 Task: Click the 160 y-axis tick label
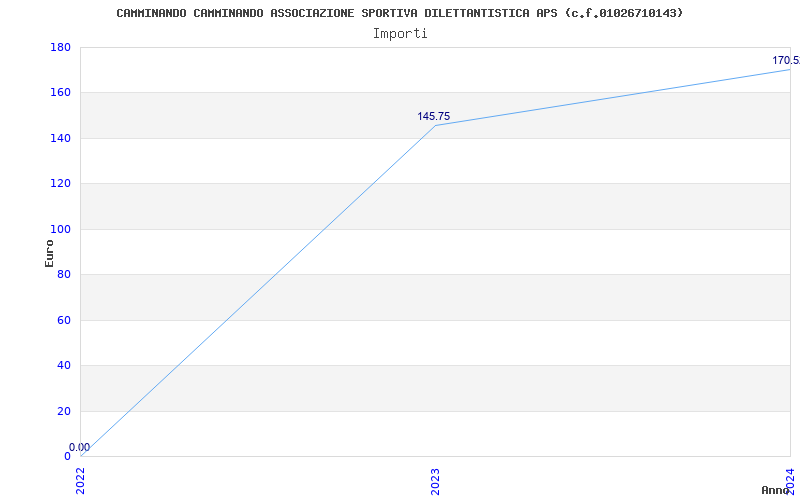click(60, 93)
